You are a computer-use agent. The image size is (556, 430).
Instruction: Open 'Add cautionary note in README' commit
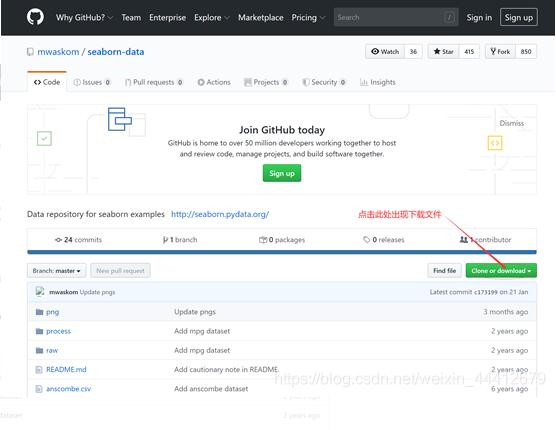tap(227, 369)
